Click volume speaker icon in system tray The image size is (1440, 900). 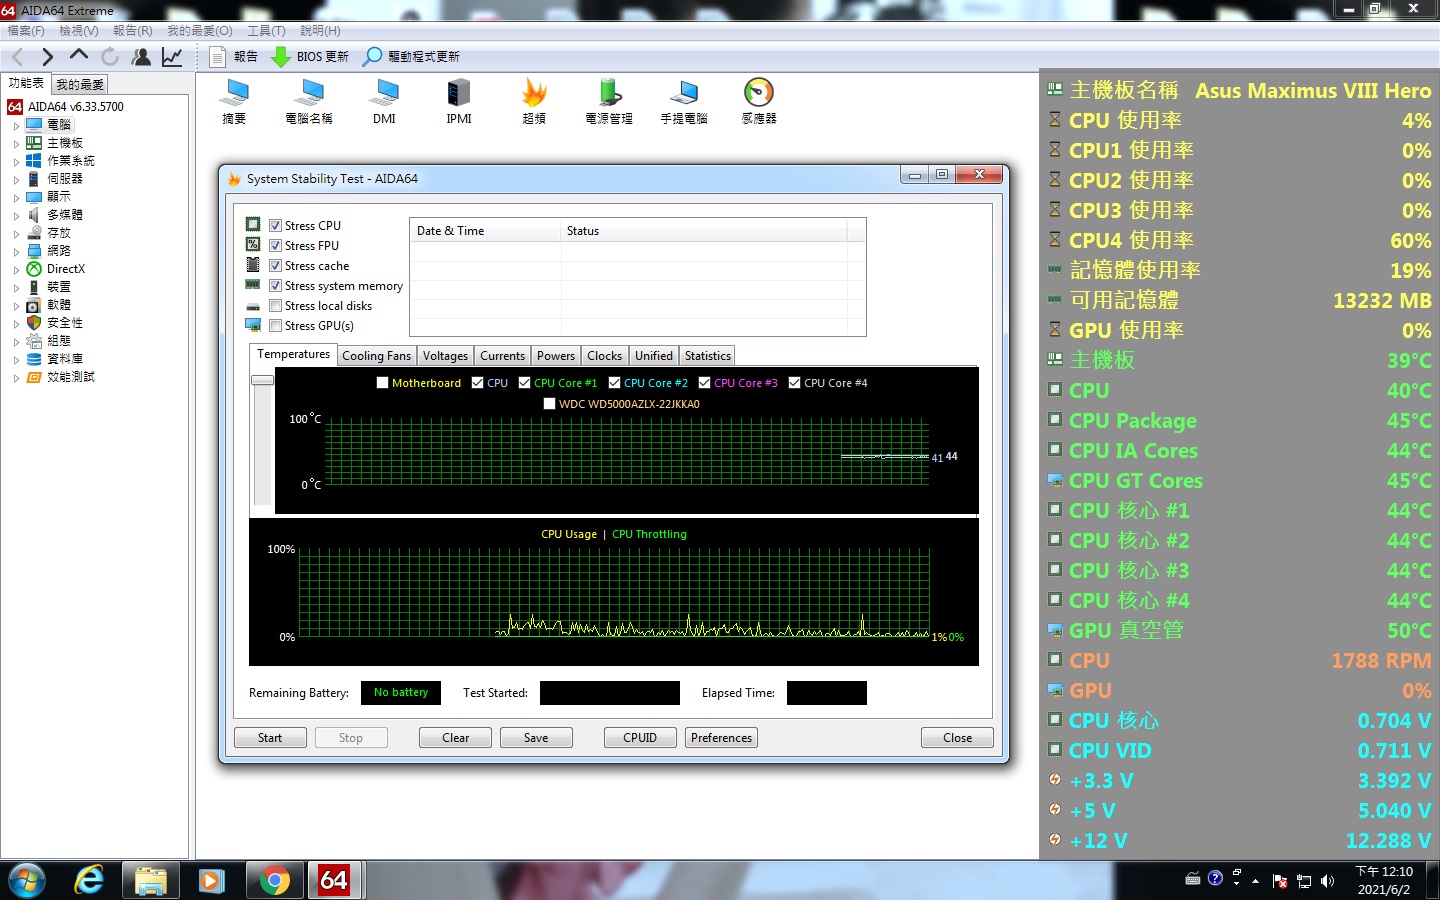1328,881
